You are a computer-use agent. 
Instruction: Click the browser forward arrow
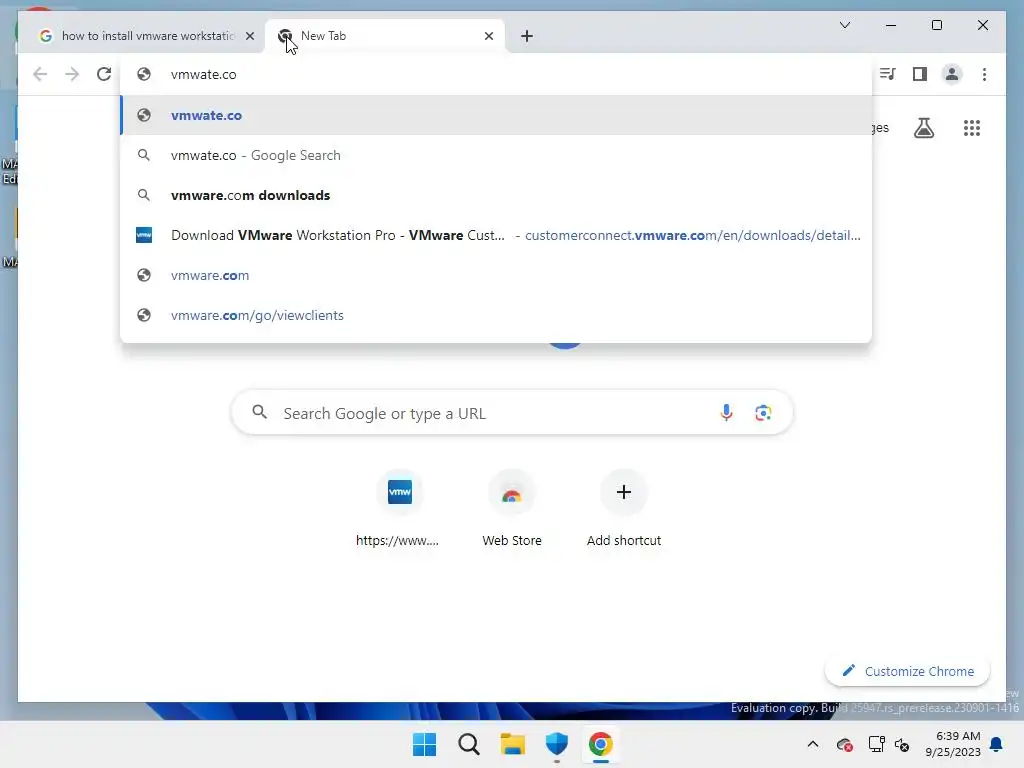coord(72,74)
